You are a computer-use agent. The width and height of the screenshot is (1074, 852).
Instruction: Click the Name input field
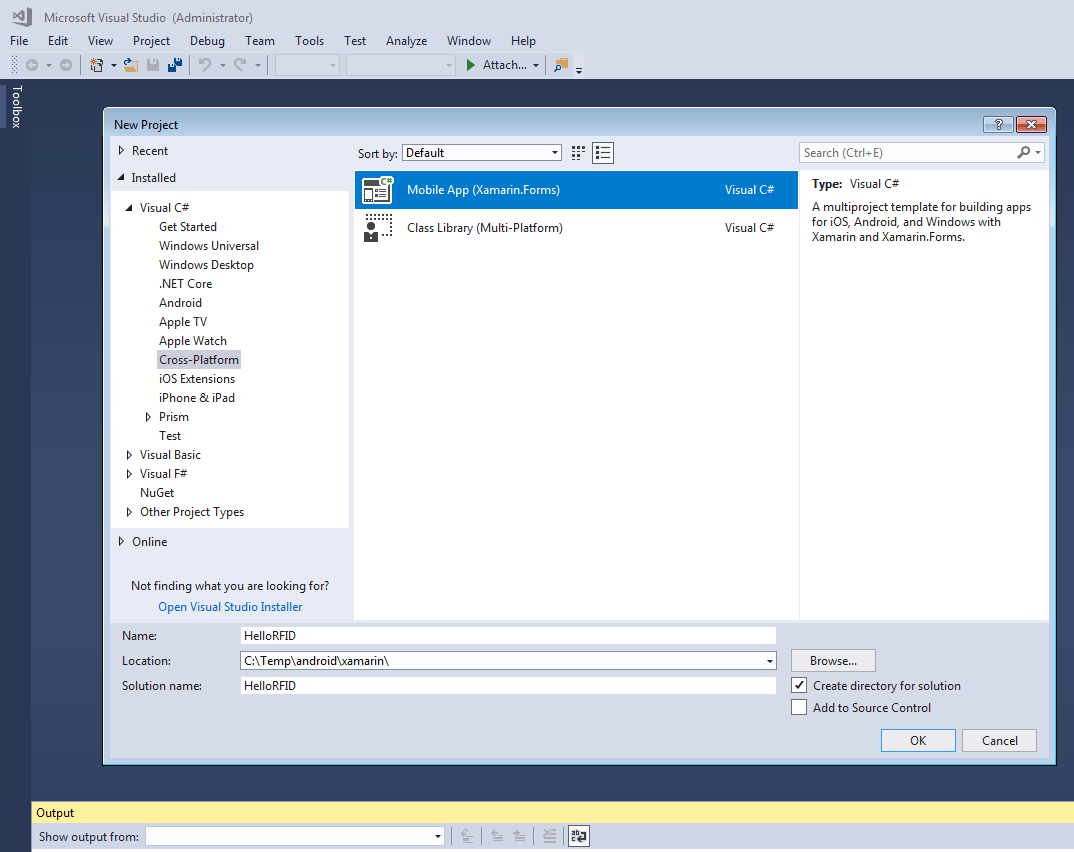(508, 636)
